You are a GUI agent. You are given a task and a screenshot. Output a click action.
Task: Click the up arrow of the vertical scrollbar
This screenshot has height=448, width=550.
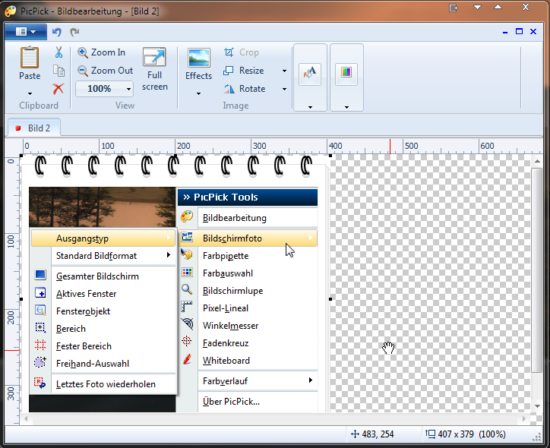pyautogui.click(x=537, y=162)
